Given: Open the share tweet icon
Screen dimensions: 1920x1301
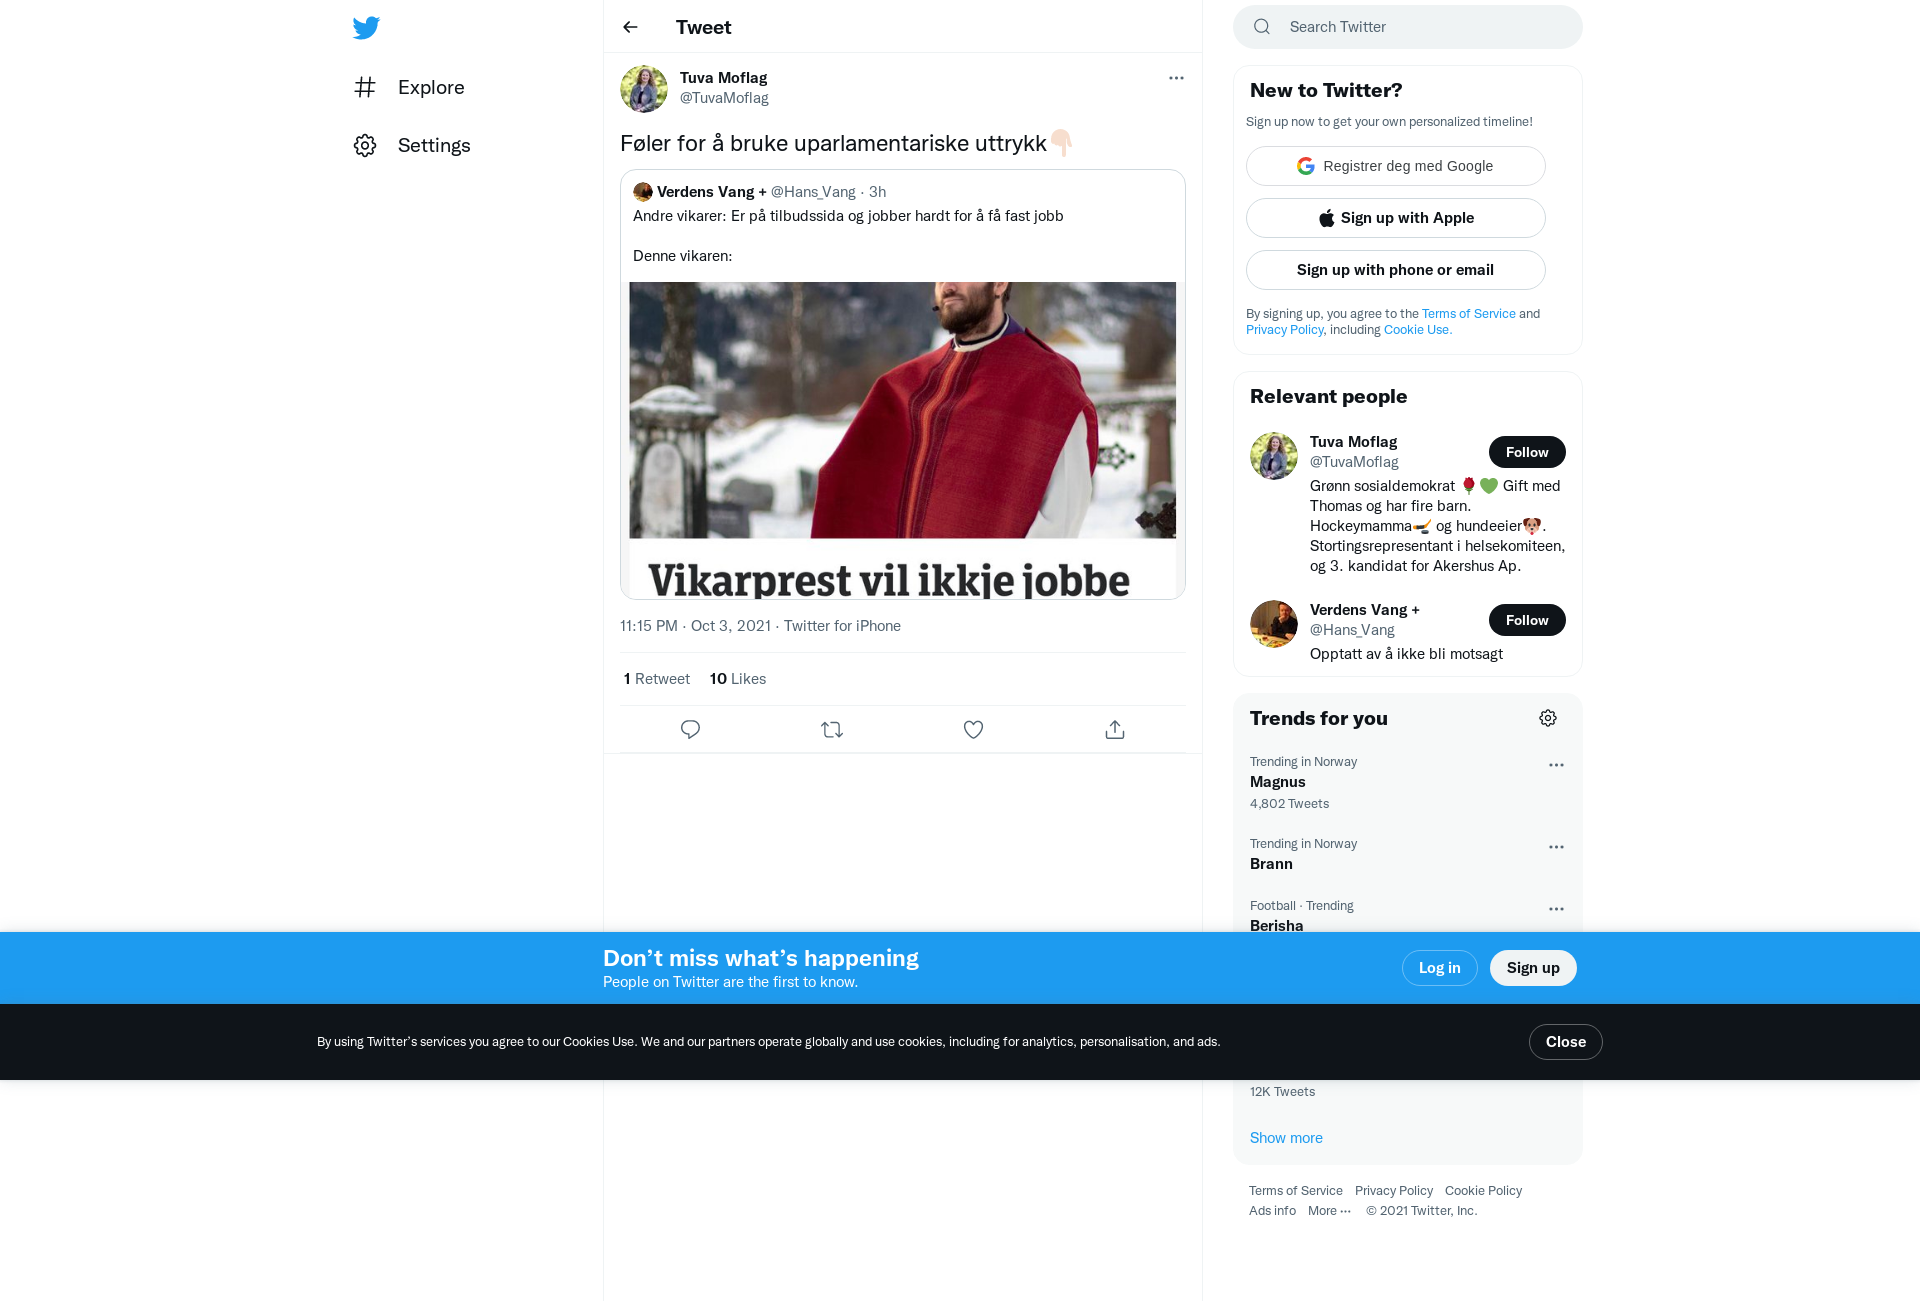Looking at the screenshot, I should coord(1115,730).
